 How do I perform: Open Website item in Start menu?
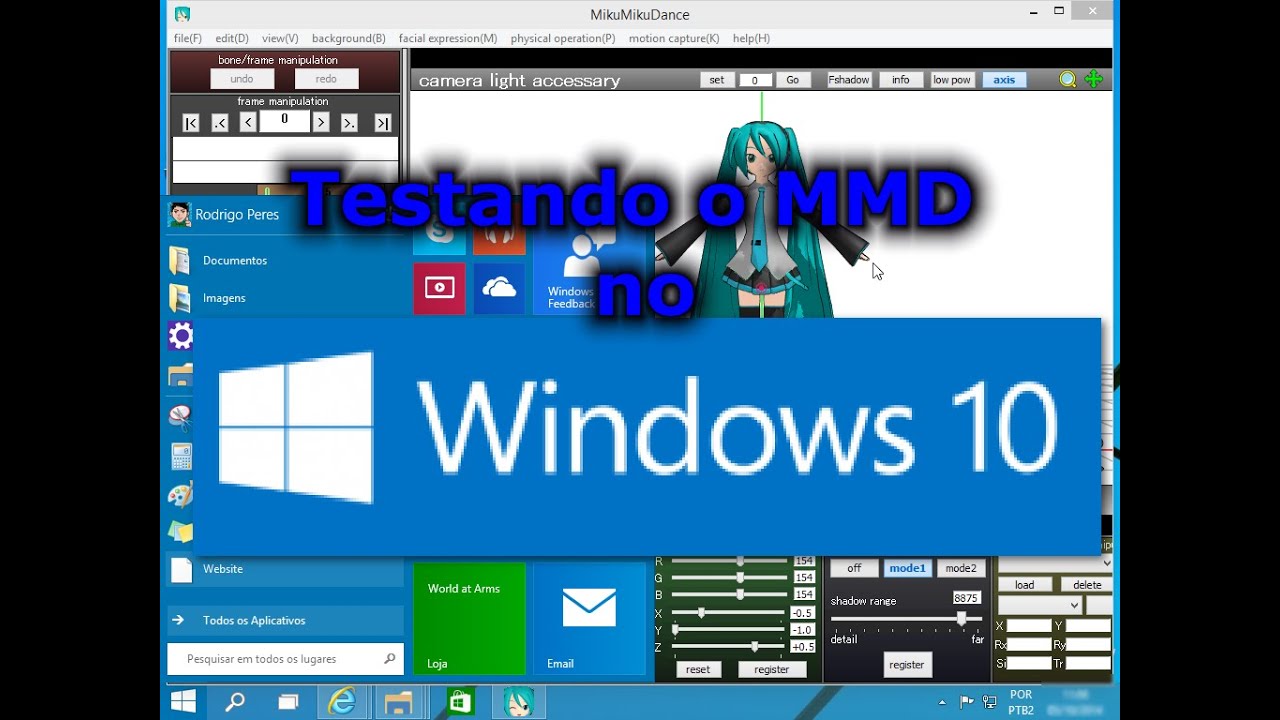pos(284,569)
